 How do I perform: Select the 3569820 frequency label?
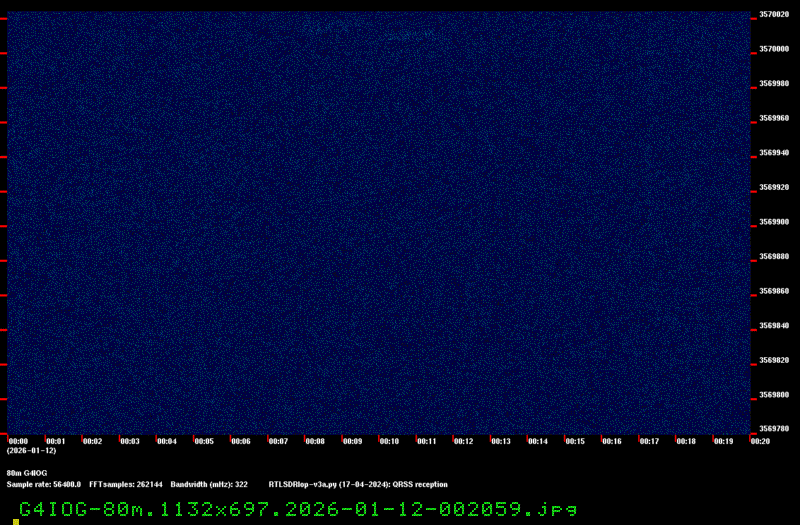[774, 360]
